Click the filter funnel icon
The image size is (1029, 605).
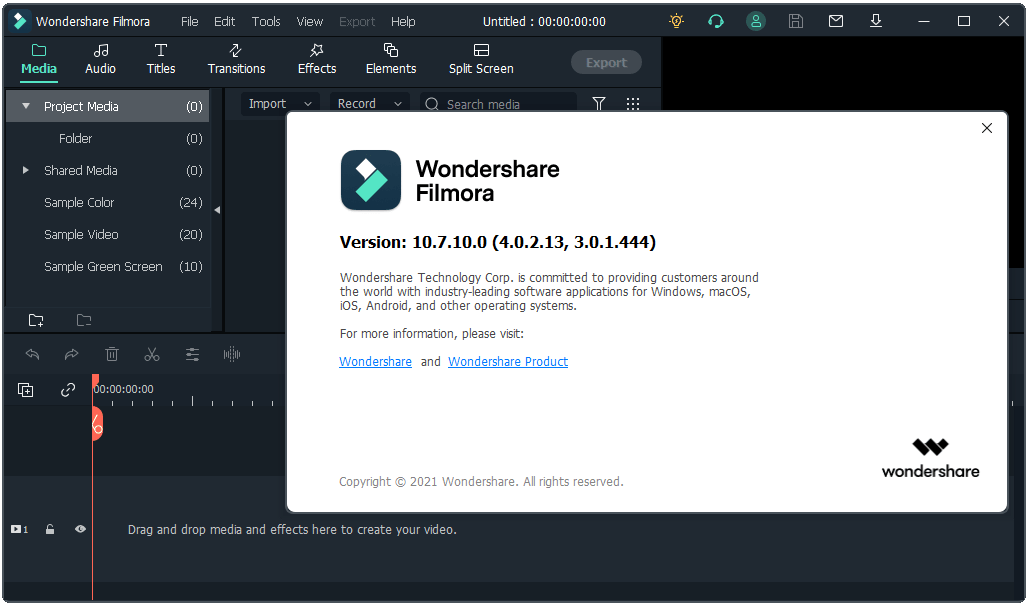[598, 104]
